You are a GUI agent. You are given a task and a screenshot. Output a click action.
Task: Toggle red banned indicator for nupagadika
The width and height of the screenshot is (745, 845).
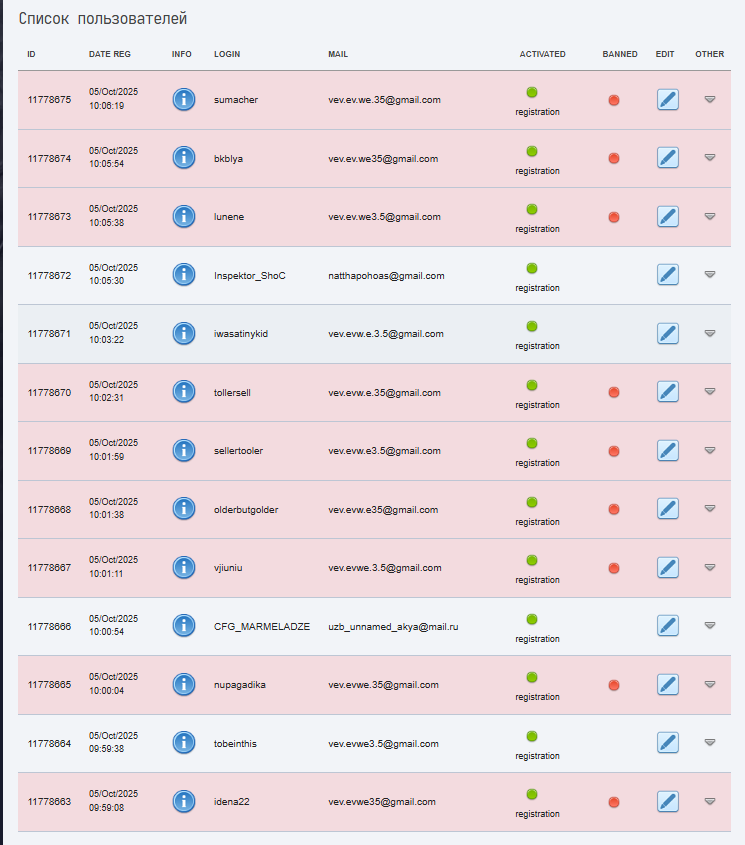pos(614,685)
